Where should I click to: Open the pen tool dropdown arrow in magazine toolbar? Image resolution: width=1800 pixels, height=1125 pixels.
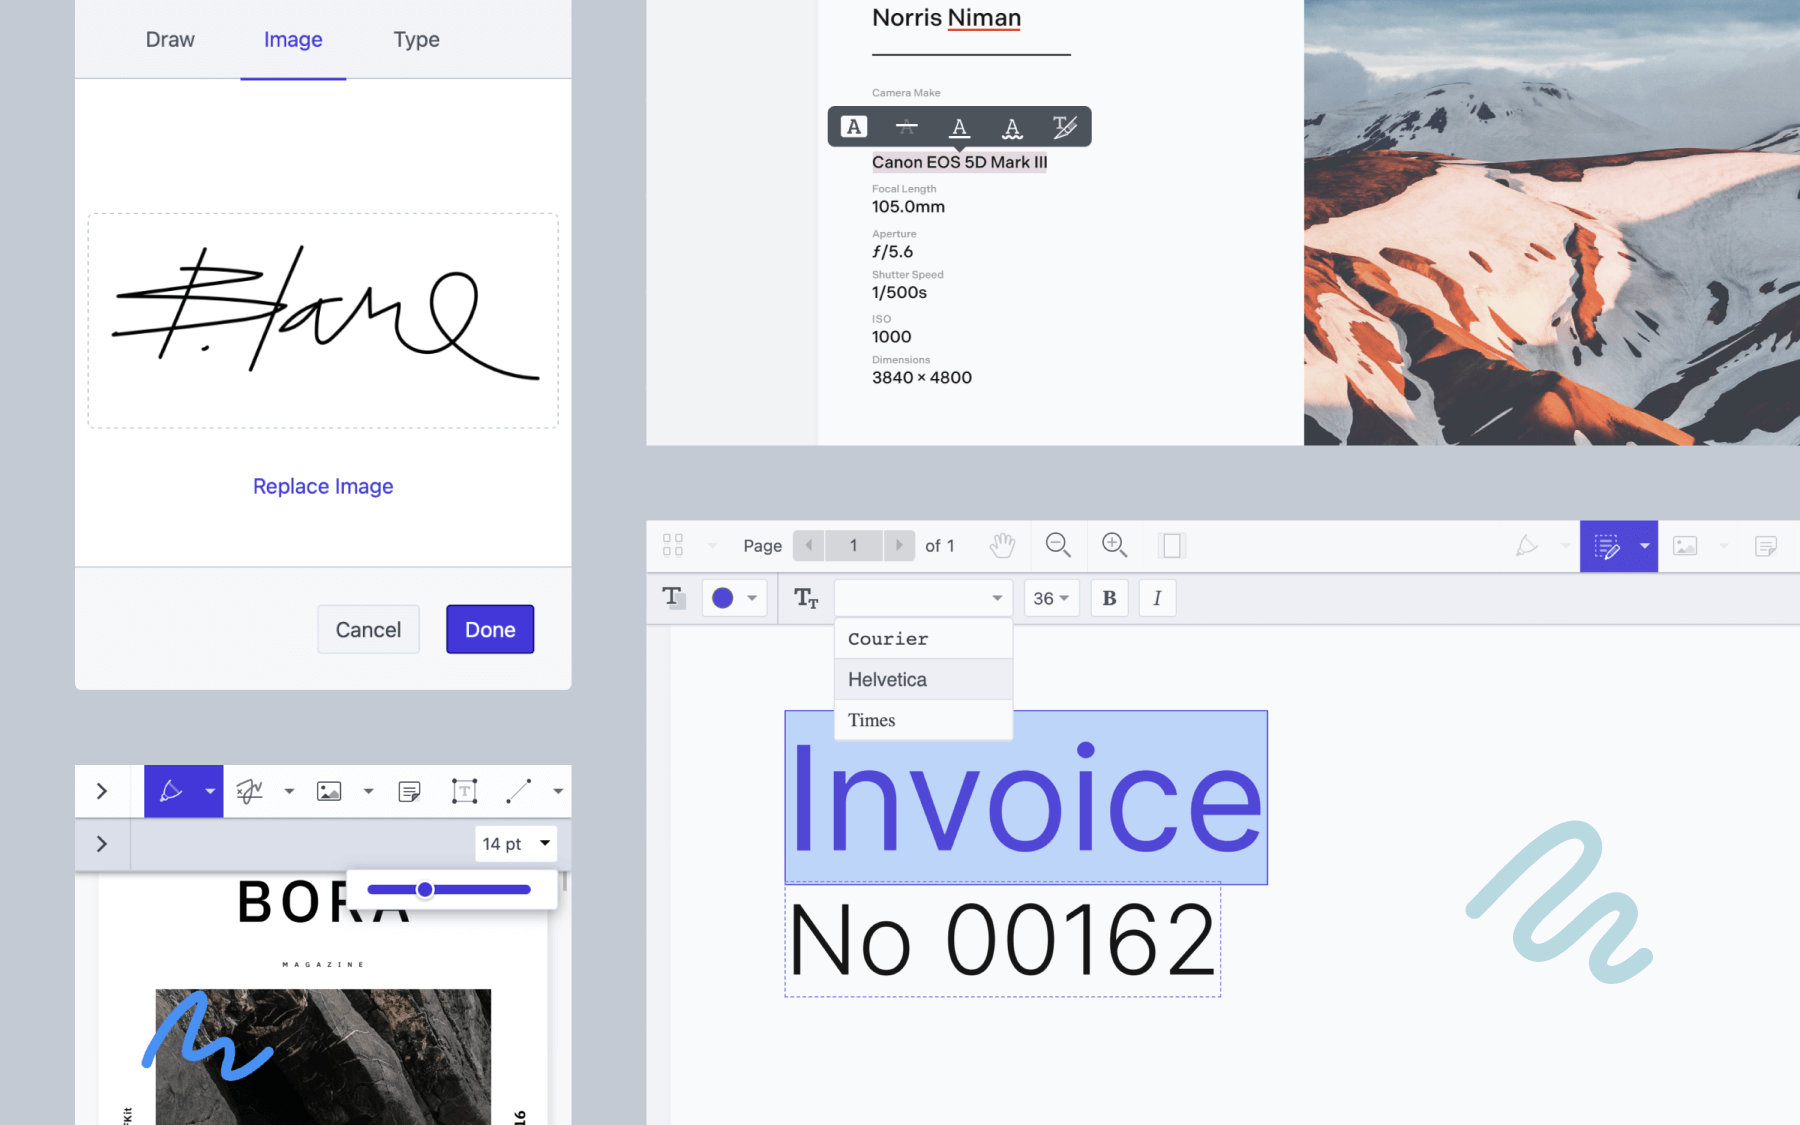tap(210, 791)
